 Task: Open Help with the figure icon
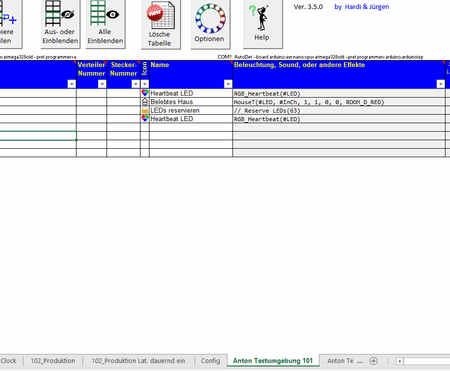click(262, 23)
